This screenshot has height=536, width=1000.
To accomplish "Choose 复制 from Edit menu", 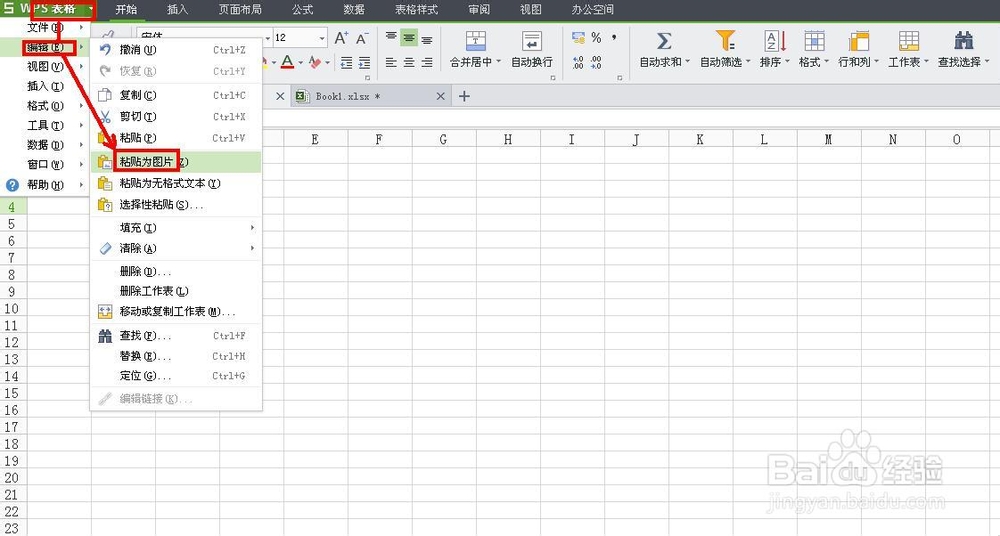I will point(176,95).
